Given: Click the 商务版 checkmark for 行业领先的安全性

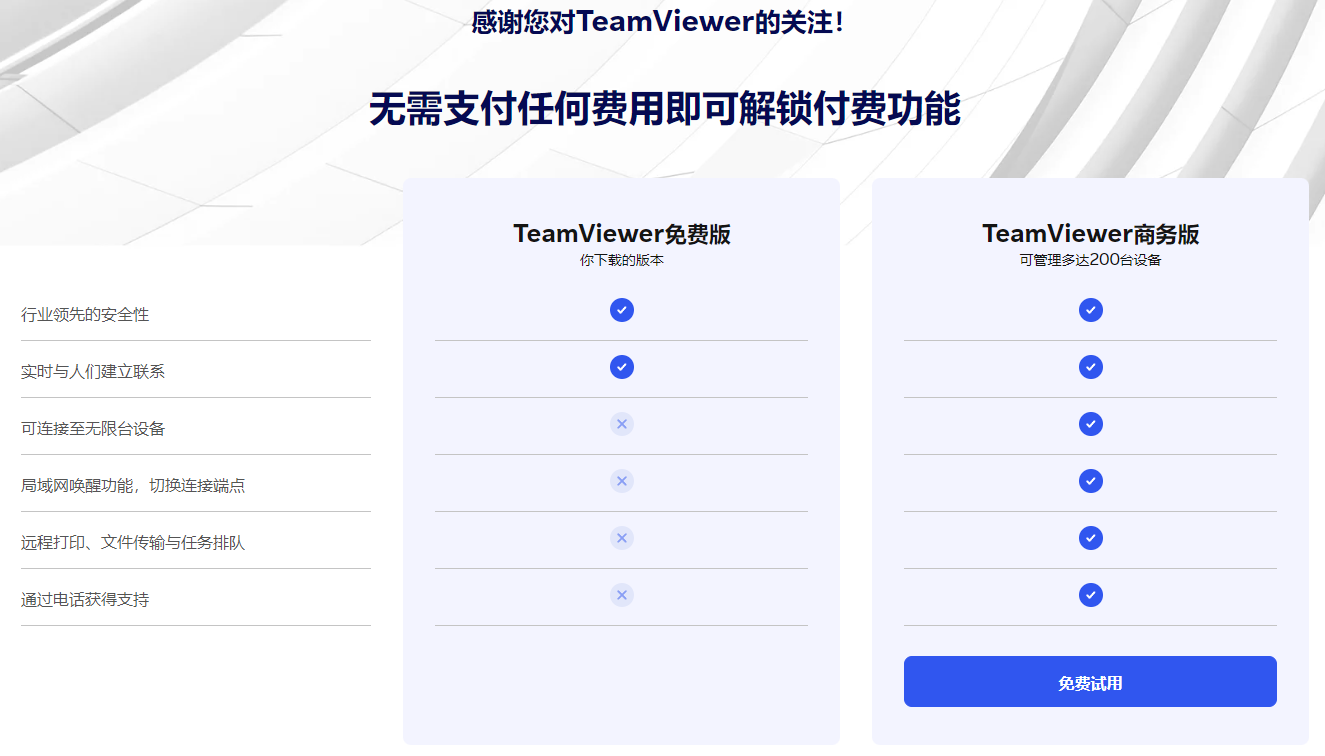Looking at the screenshot, I should tap(1090, 310).
